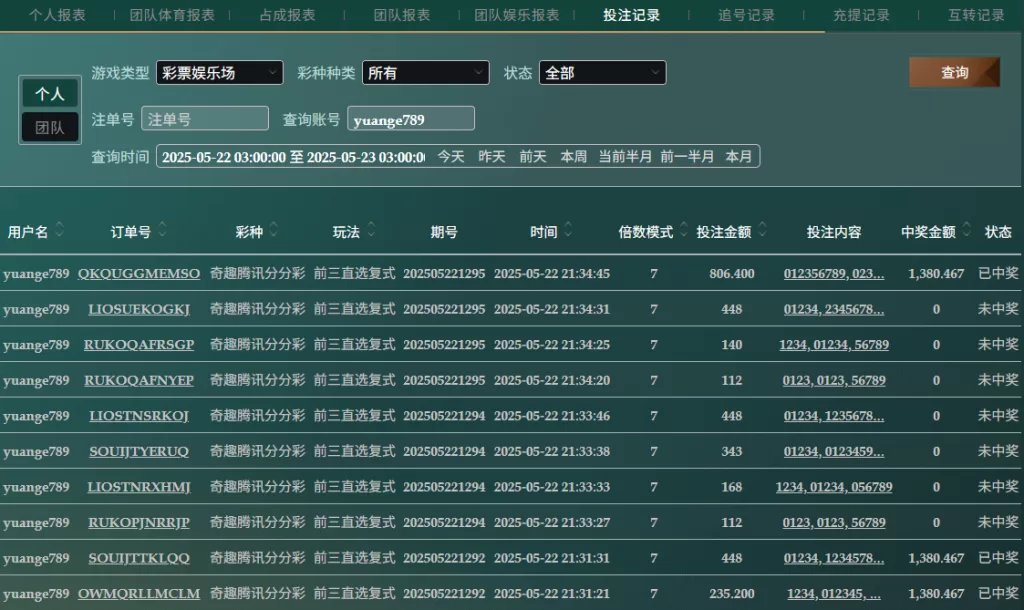
Task: Set time range to 今天
Action: click(x=451, y=157)
